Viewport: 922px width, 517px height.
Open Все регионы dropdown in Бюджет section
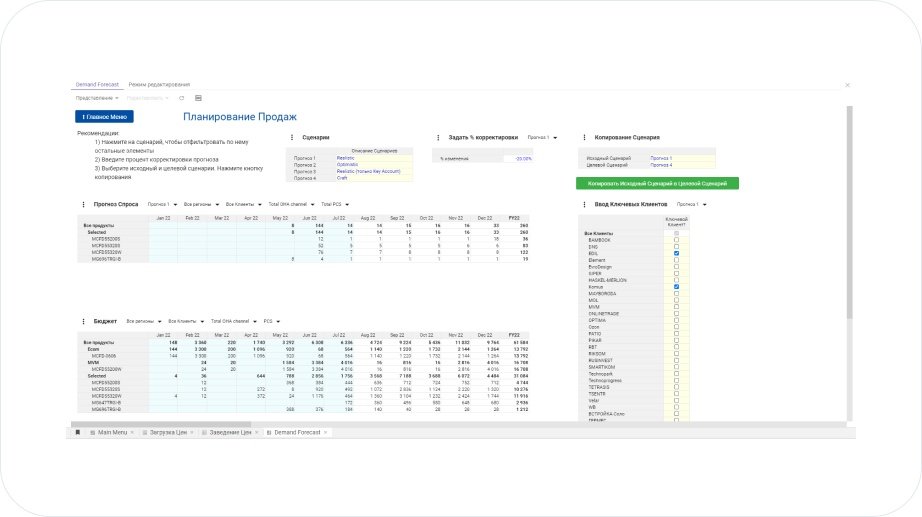[x=143, y=322]
